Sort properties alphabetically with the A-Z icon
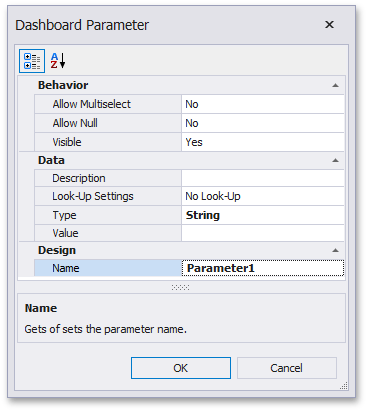Screen dimensions: 369x413 click(58, 61)
